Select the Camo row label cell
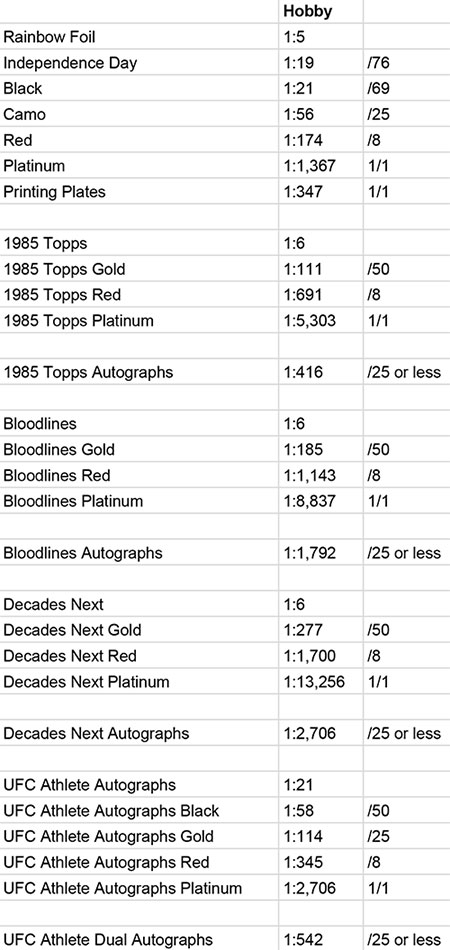 (139, 114)
